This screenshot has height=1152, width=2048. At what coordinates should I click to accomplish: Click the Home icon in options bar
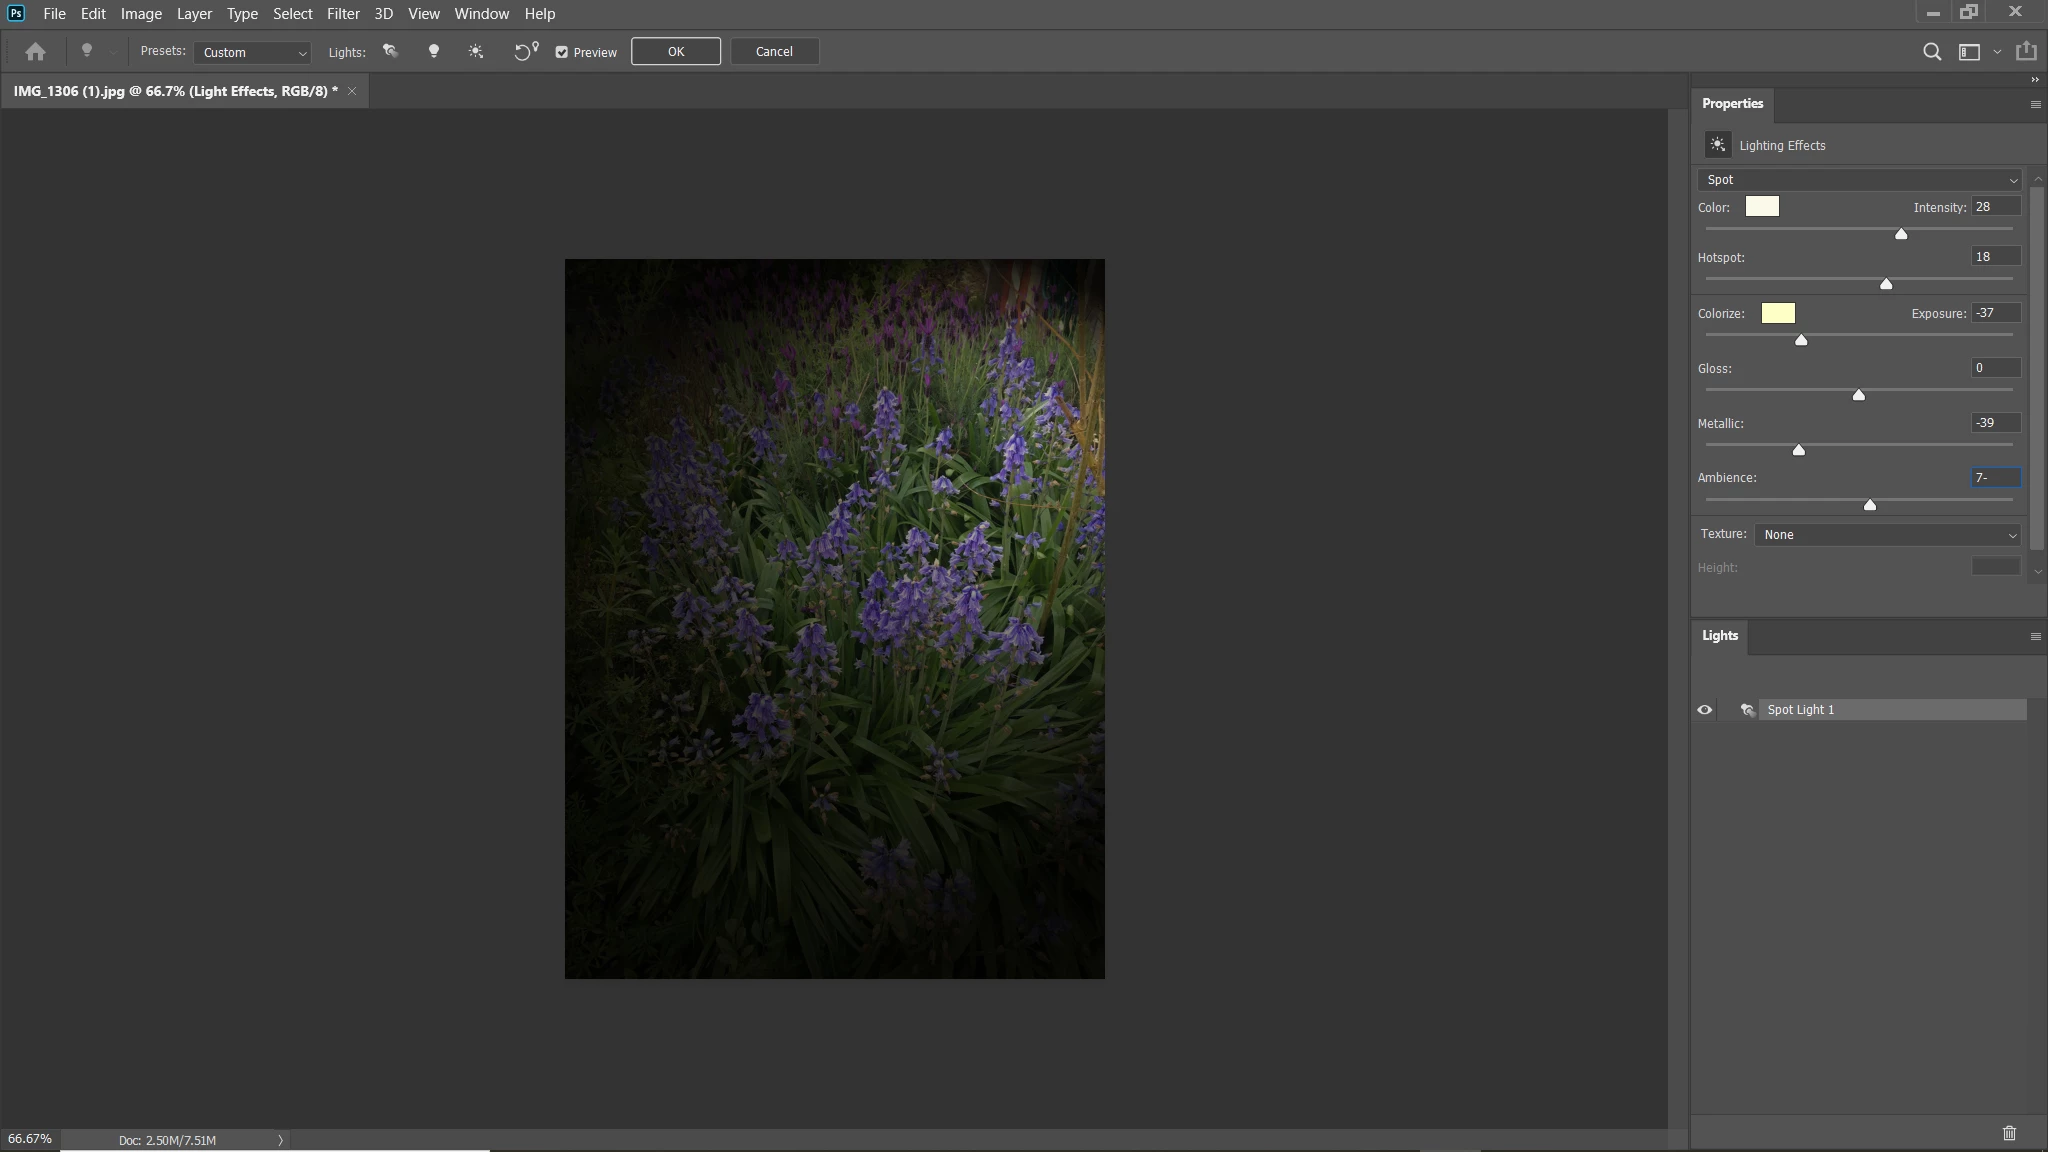click(x=36, y=51)
